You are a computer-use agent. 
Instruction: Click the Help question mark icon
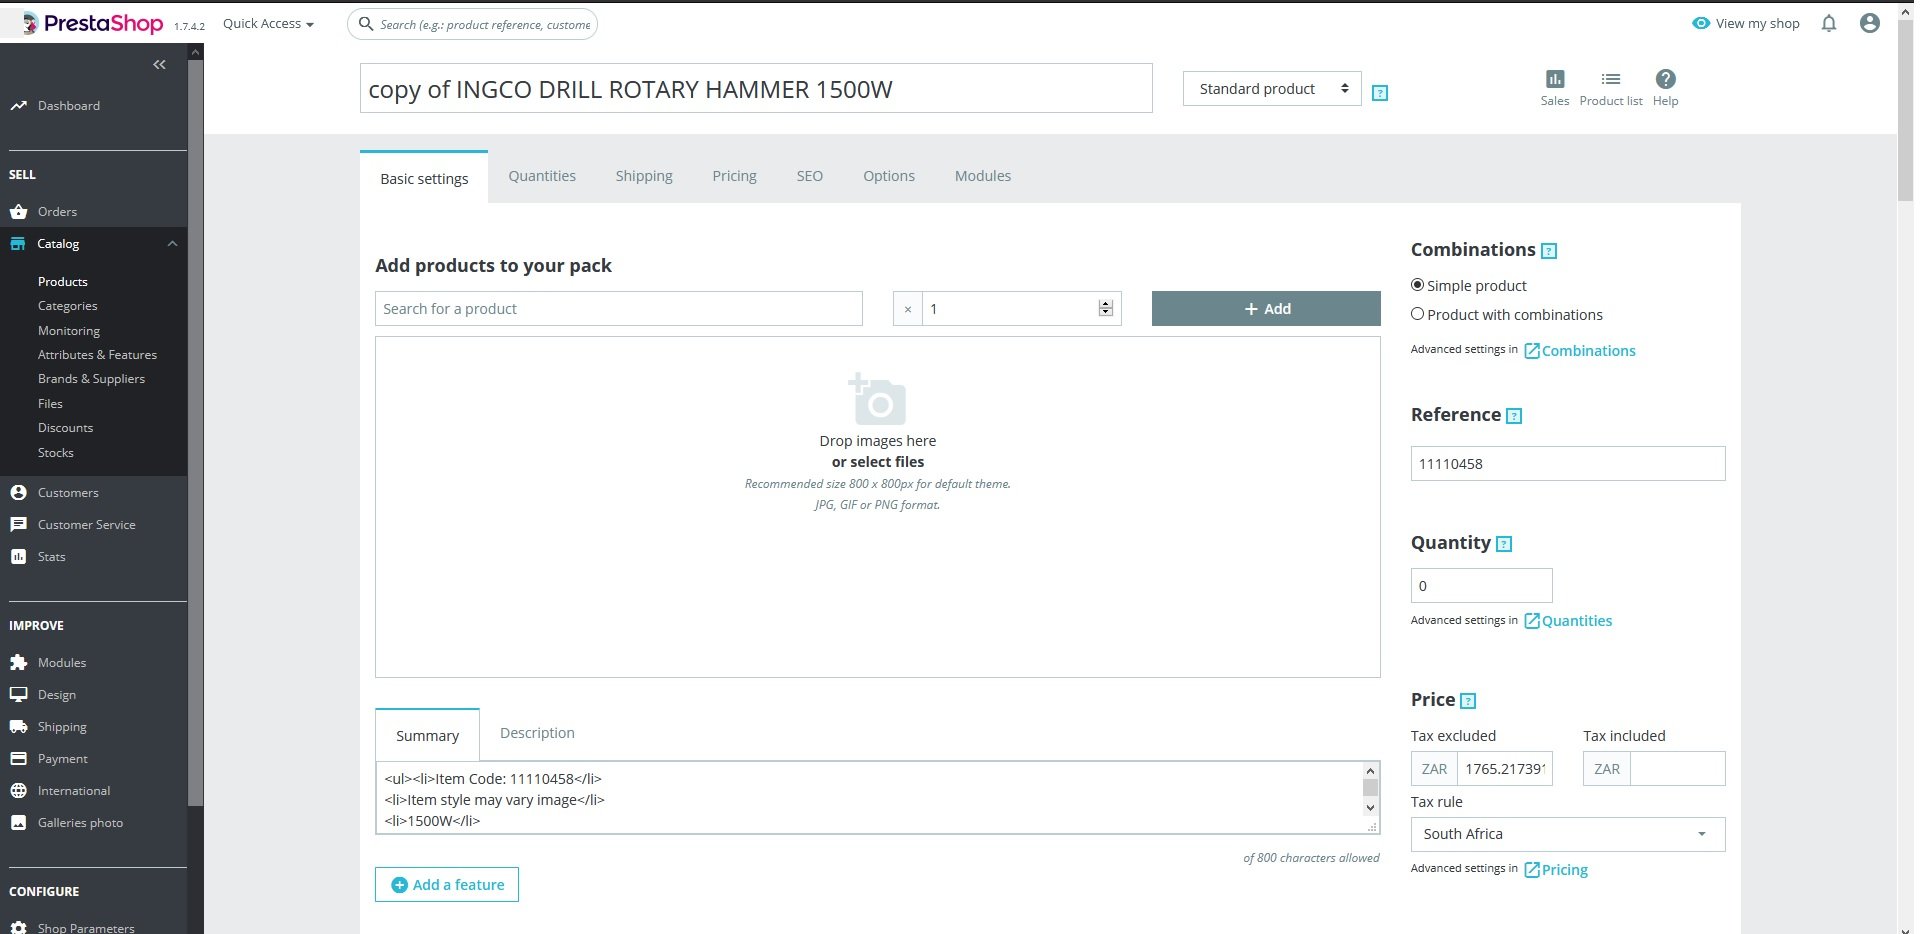1665,79
